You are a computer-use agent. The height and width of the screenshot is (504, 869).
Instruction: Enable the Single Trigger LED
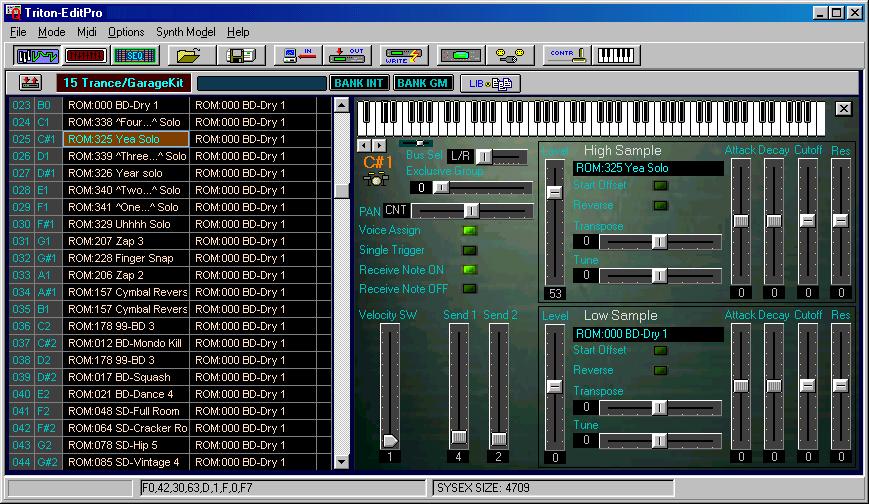coord(468,251)
